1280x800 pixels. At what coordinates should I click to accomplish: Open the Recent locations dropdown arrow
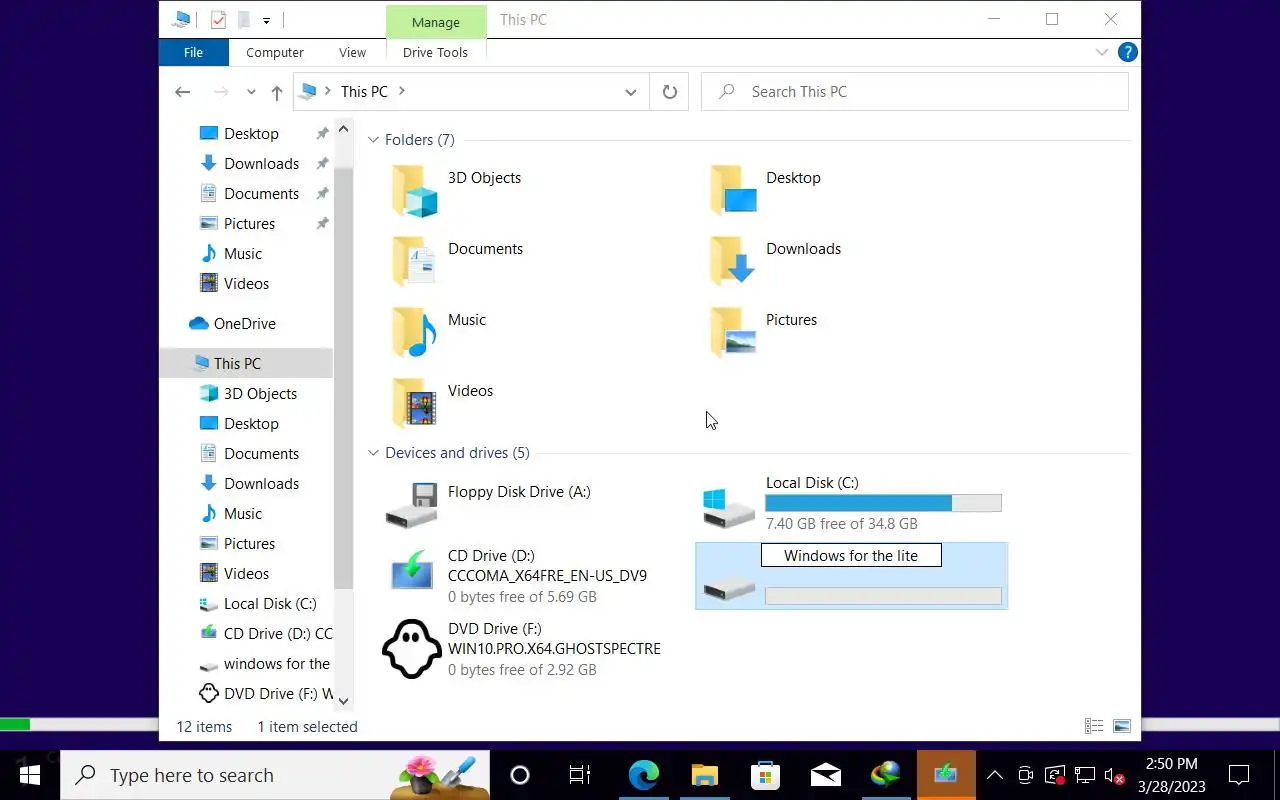point(251,92)
